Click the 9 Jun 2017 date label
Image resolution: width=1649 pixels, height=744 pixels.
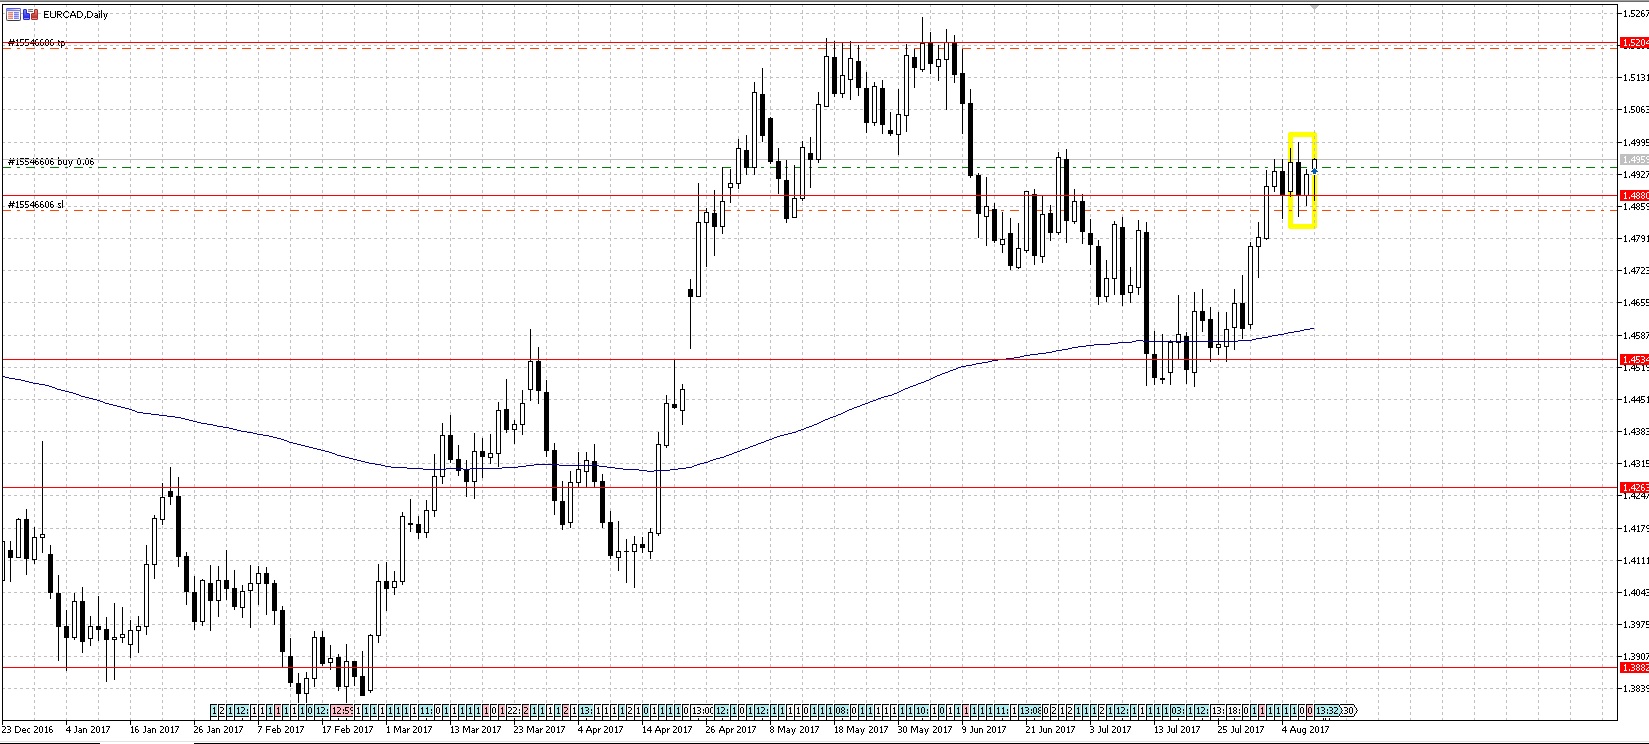point(986,729)
